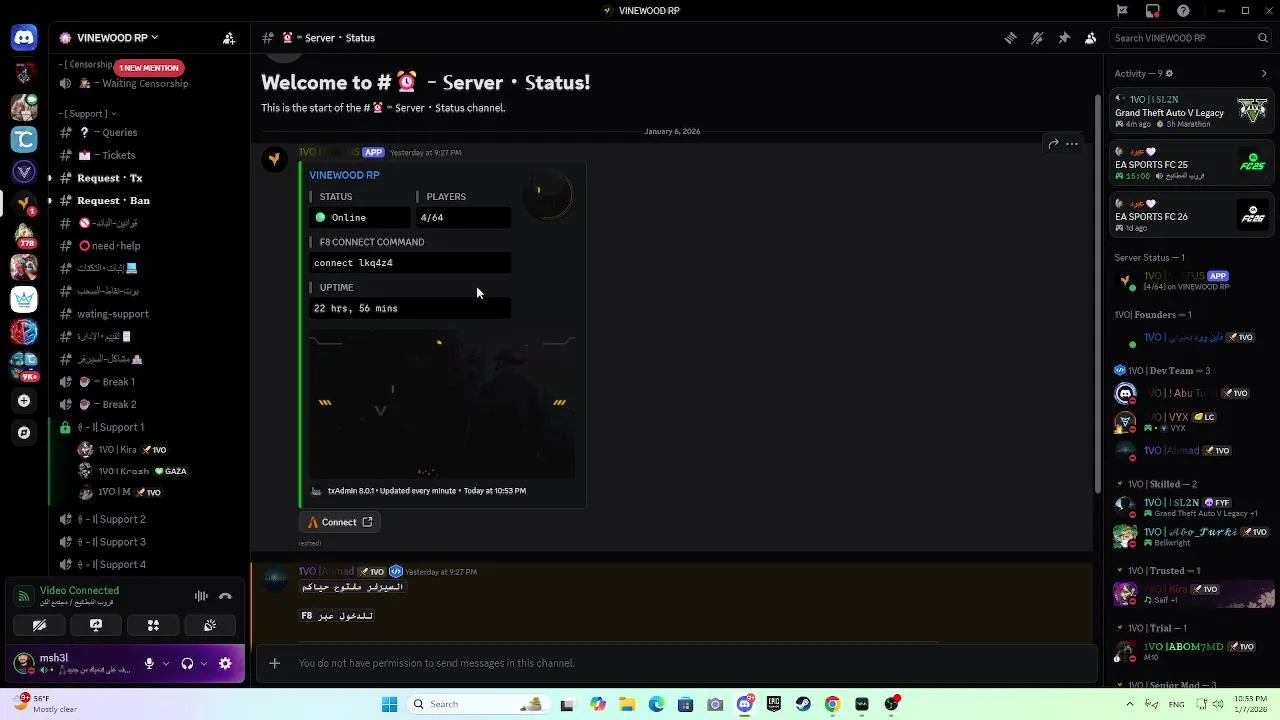Add a server plus icon
1280x720 pixels.
(x=24, y=401)
